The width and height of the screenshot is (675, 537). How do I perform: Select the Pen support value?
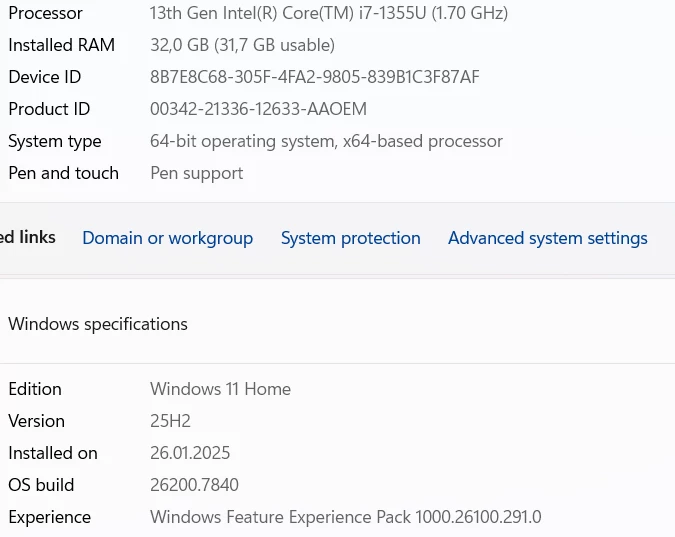(197, 174)
